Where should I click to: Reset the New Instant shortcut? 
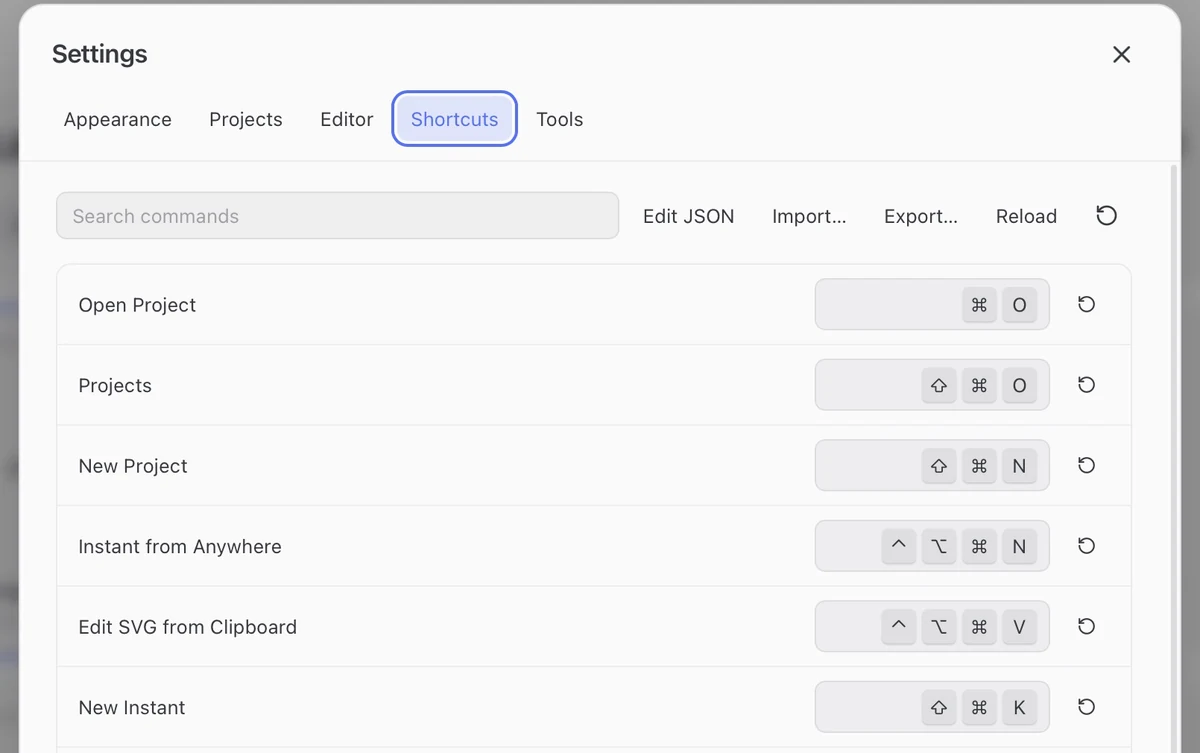[1087, 707]
